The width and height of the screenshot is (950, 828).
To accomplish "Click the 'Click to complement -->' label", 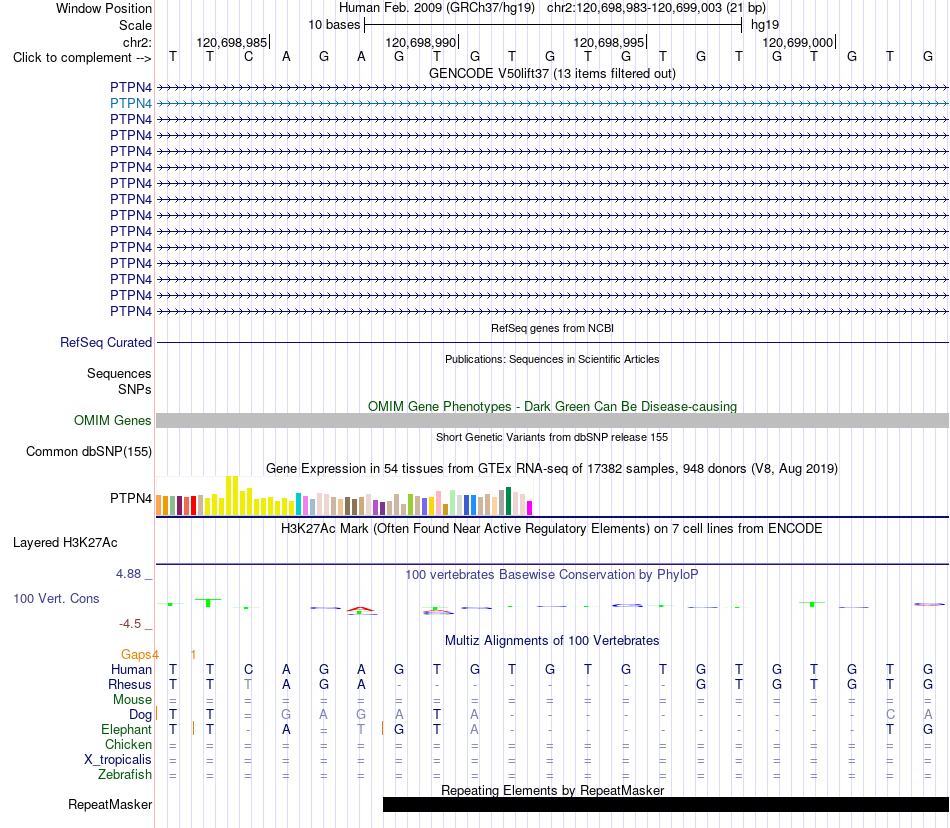I will point(82,58).
